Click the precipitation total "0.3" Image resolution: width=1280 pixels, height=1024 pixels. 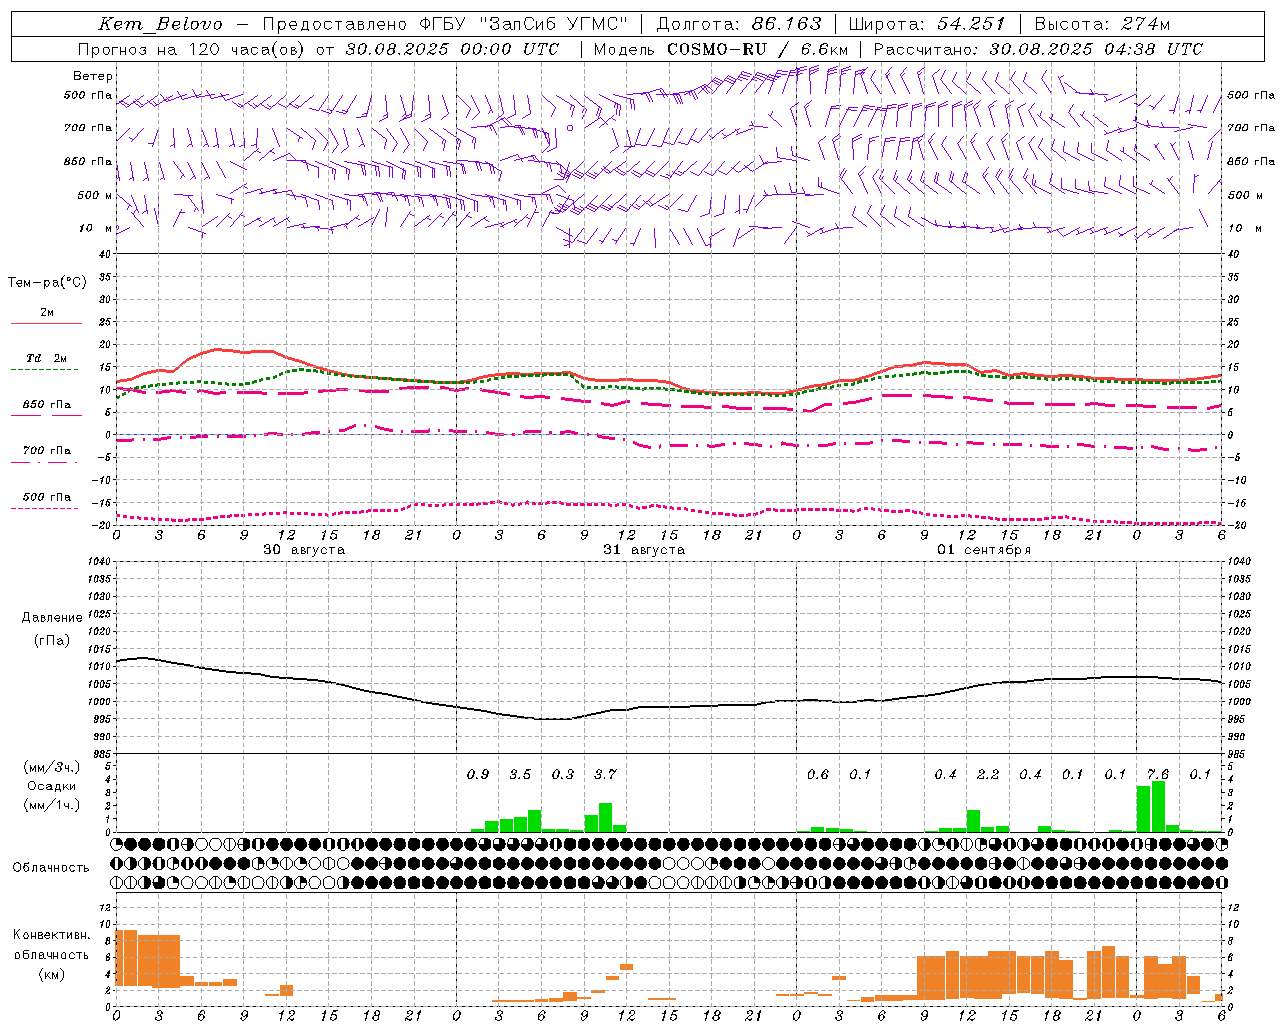(563, 774)
